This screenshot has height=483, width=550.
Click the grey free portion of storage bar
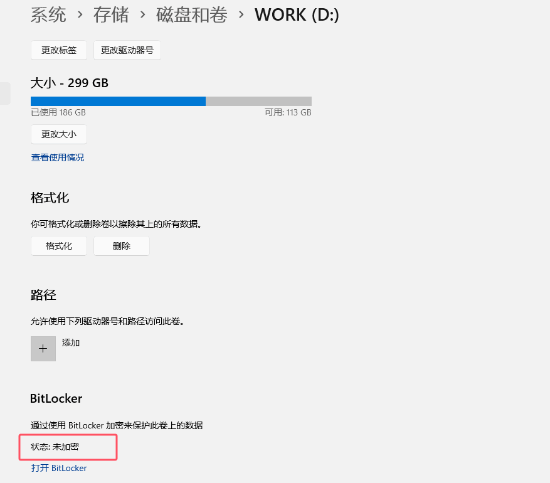point(259,101)
